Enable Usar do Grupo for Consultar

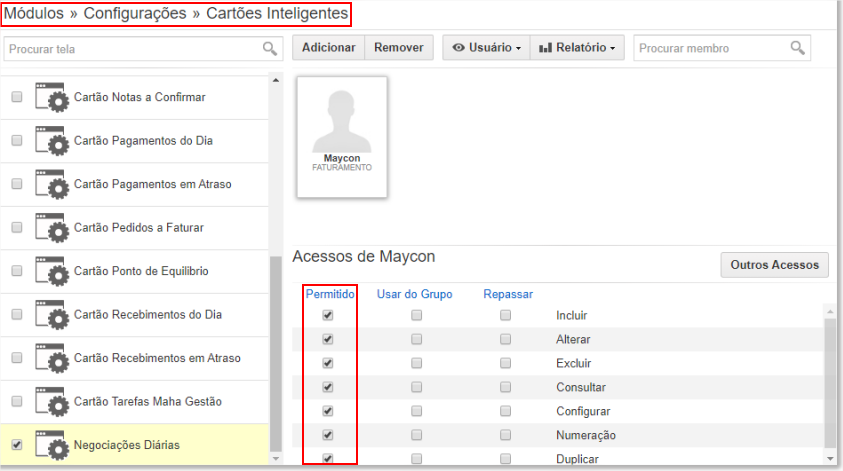[x=417, y=387]
